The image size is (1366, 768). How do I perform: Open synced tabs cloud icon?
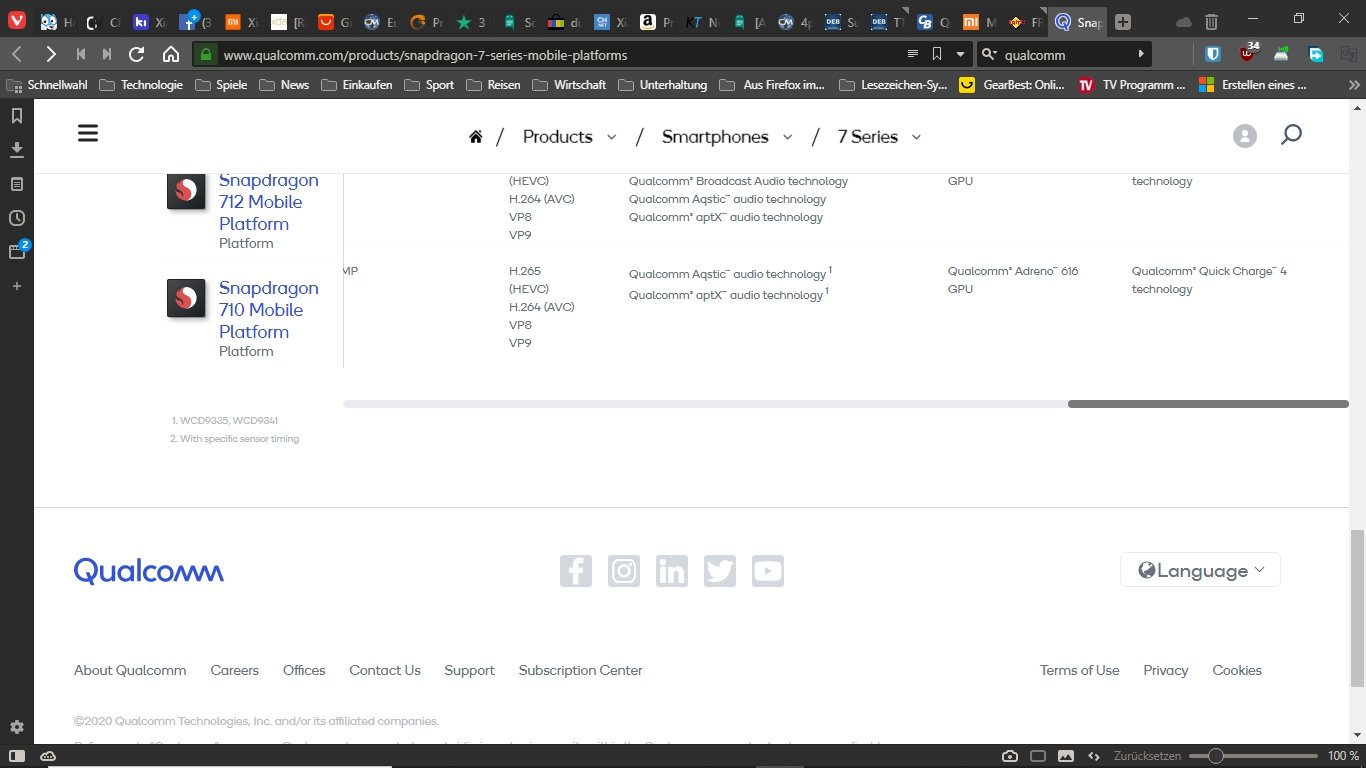pos(1184,21)
